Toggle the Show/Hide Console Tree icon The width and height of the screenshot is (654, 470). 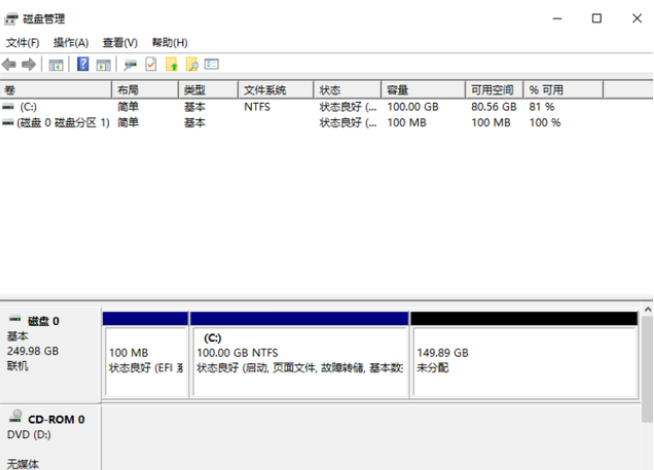(56, 64)
